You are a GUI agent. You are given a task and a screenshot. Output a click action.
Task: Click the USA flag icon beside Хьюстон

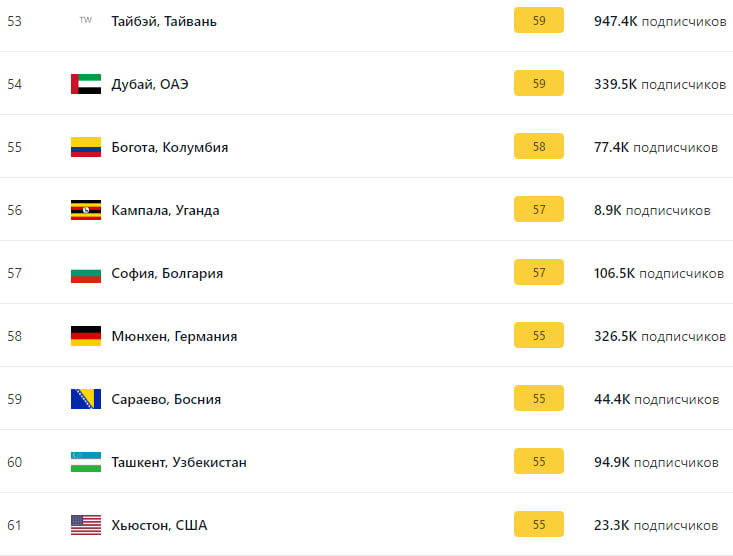click(x=86, y=525)
